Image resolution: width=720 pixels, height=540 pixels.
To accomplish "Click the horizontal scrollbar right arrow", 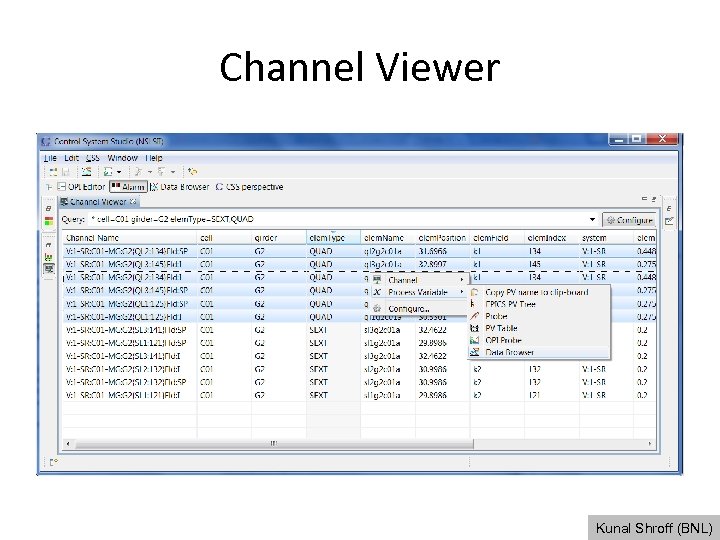I will point(650,444).
